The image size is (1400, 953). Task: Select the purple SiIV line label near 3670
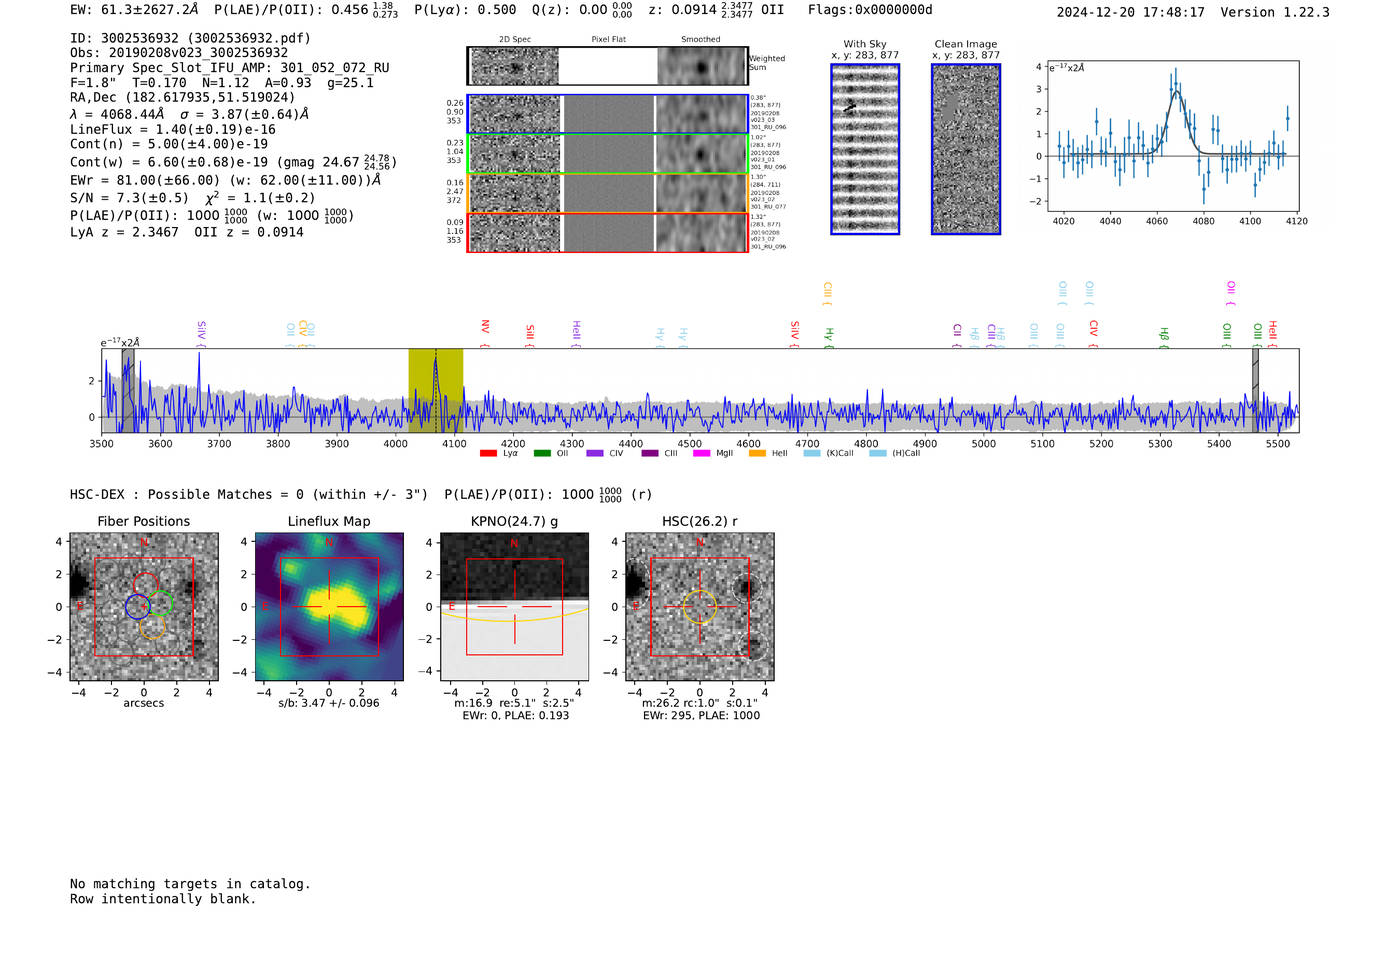pyautogui.click(x=201, y=333)
